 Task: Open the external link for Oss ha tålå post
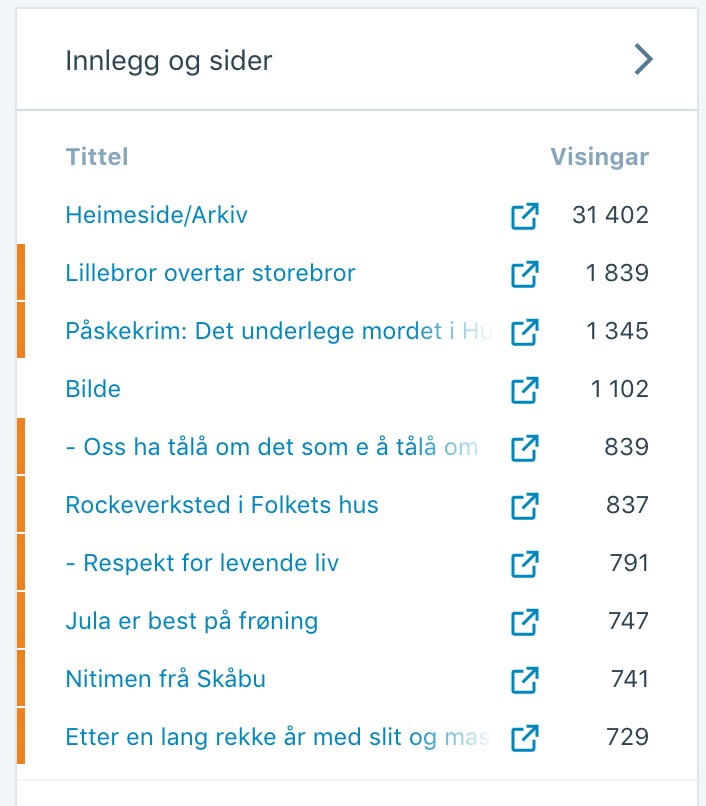point(525,448)
